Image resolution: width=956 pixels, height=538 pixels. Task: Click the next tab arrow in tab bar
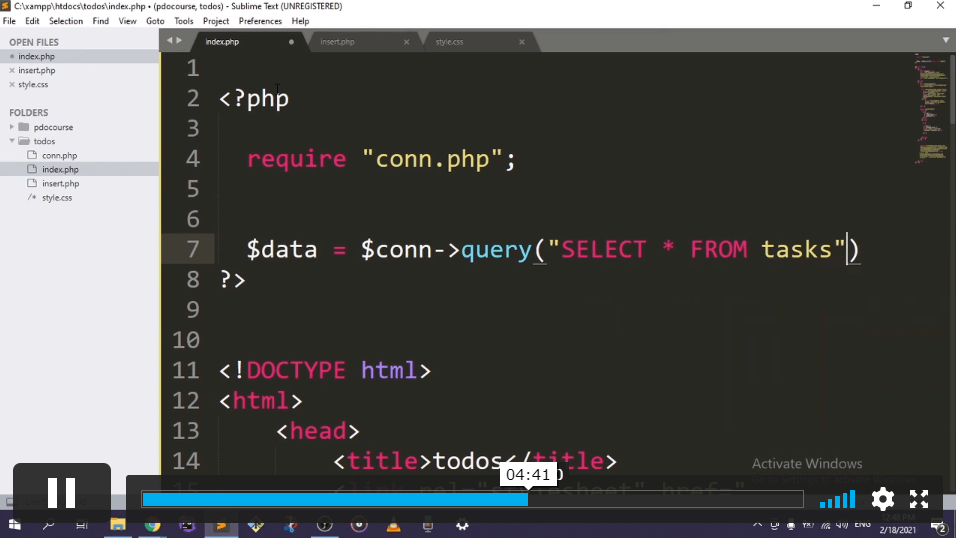179,41
